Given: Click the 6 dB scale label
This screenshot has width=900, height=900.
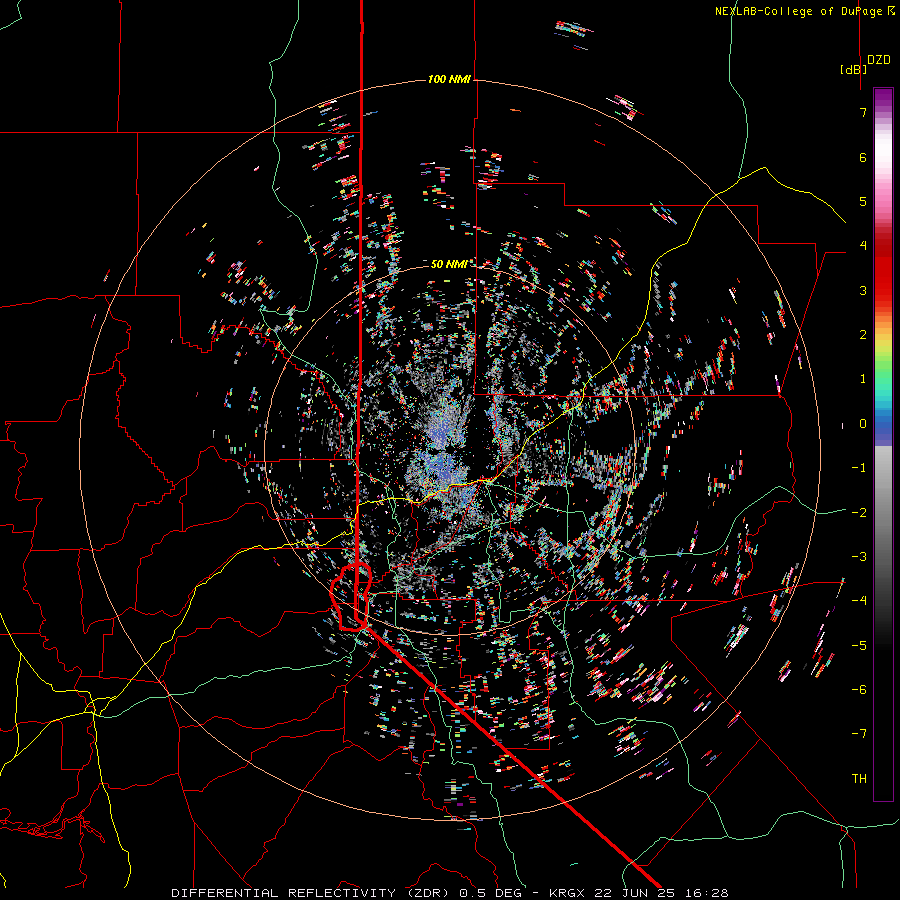Looking at the screenshot, I should tap(863, 157).
